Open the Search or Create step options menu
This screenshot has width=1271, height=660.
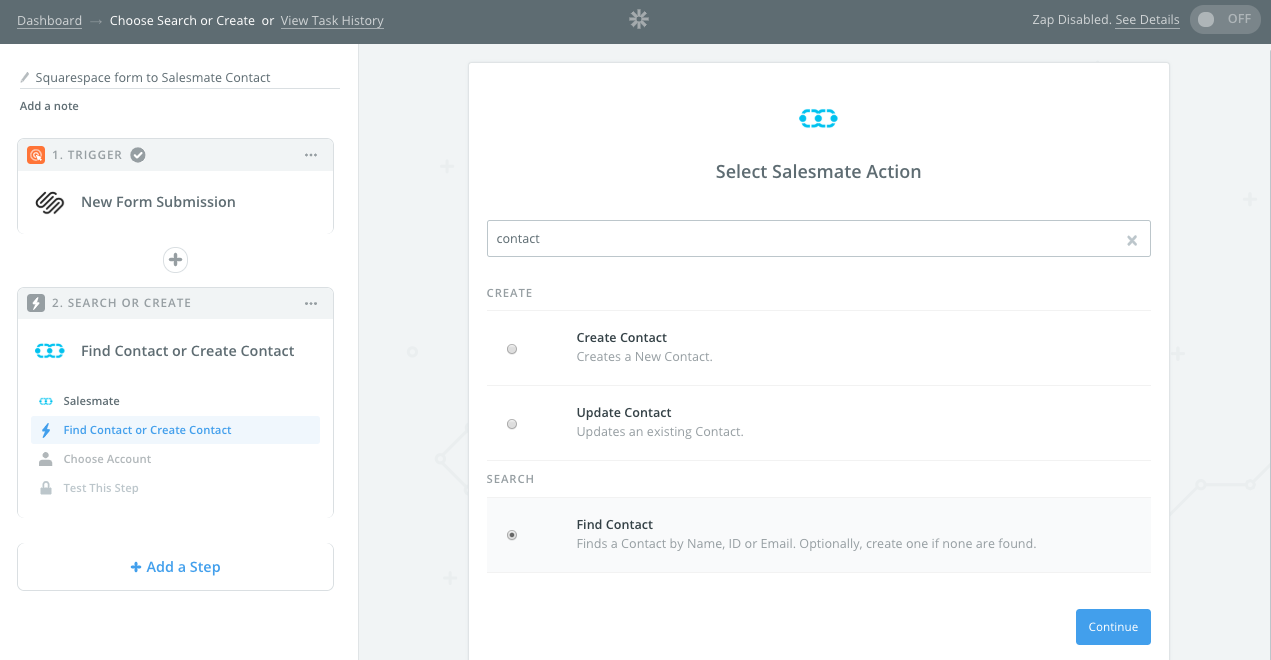click(x=311, y=303)
